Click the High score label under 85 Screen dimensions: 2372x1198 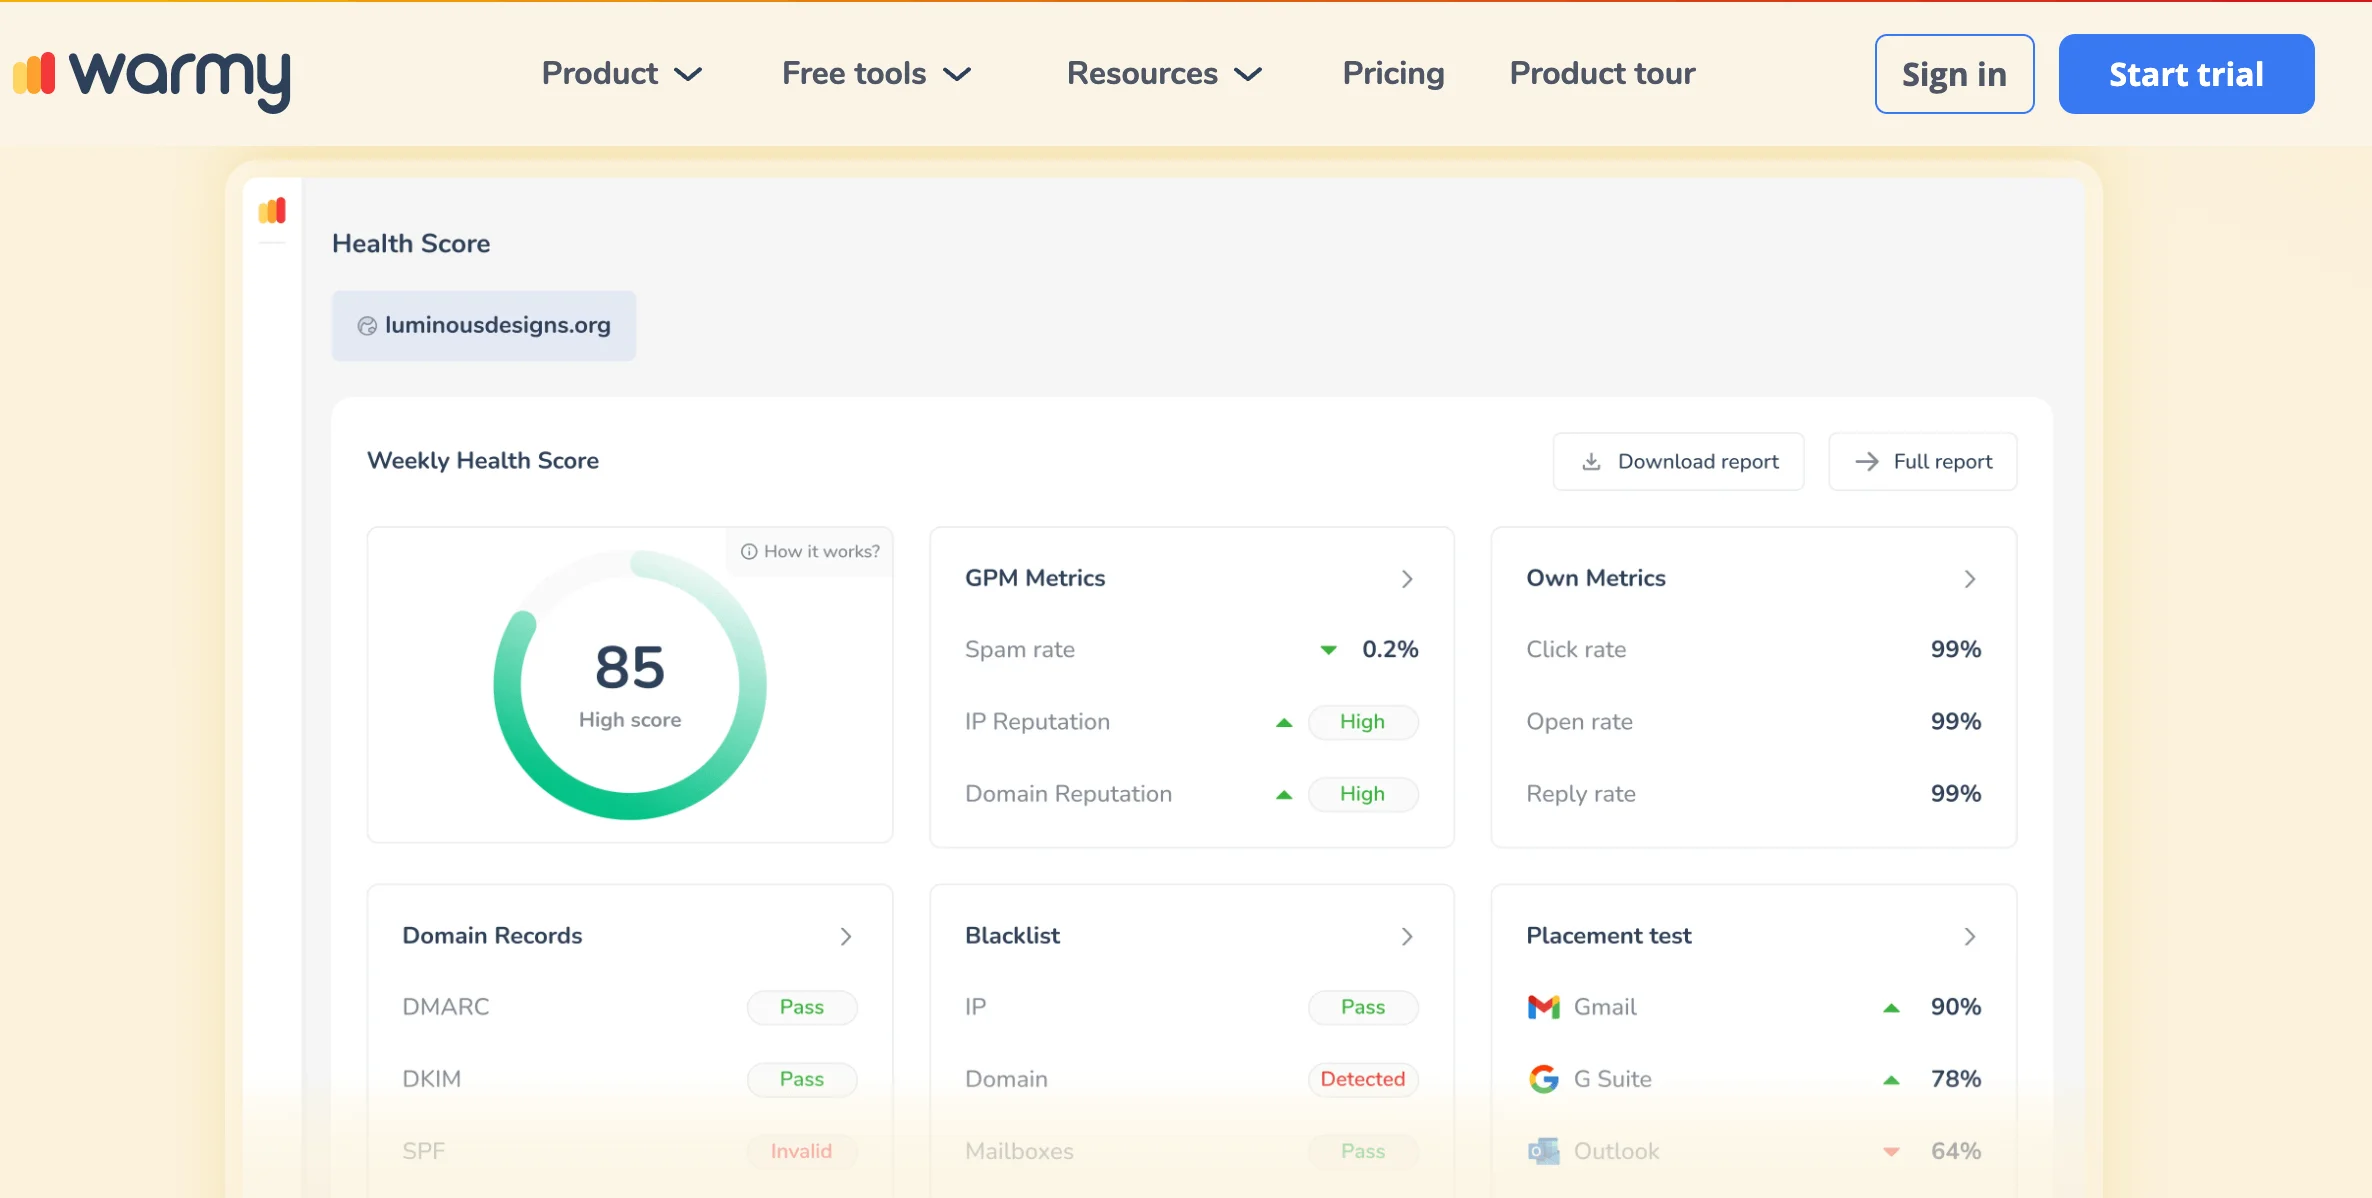[630, 720]
